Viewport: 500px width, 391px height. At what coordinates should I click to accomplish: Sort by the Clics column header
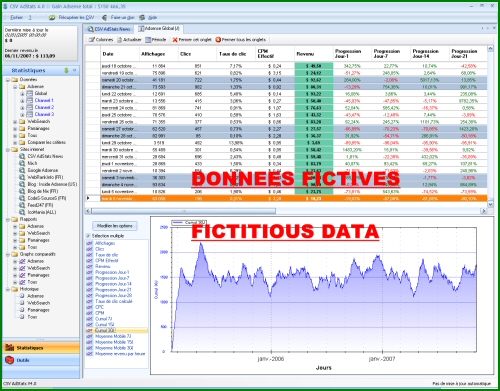tap(197, 54)
